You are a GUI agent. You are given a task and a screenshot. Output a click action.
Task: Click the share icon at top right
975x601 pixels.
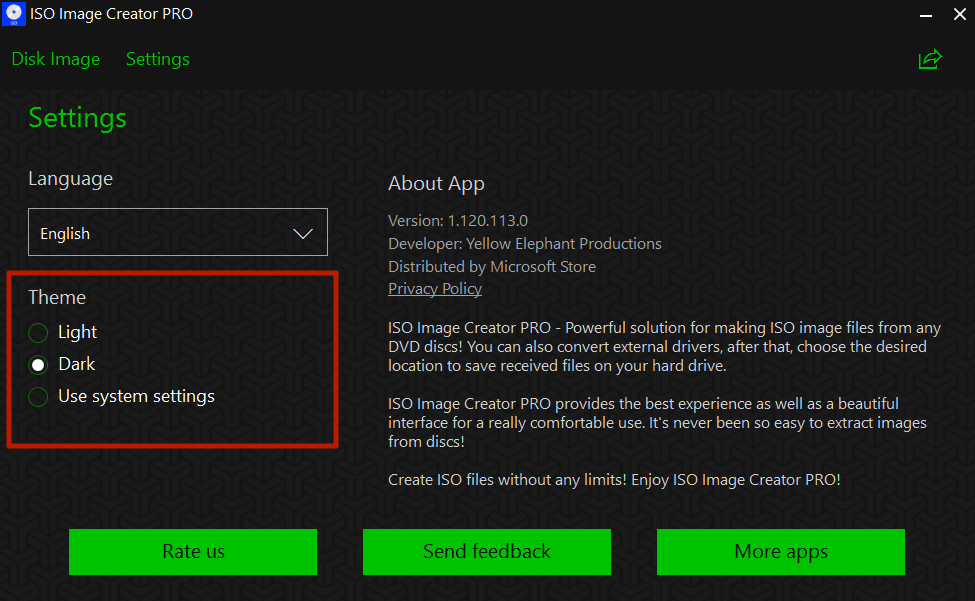pyautogui.click(x=930, y=59)
